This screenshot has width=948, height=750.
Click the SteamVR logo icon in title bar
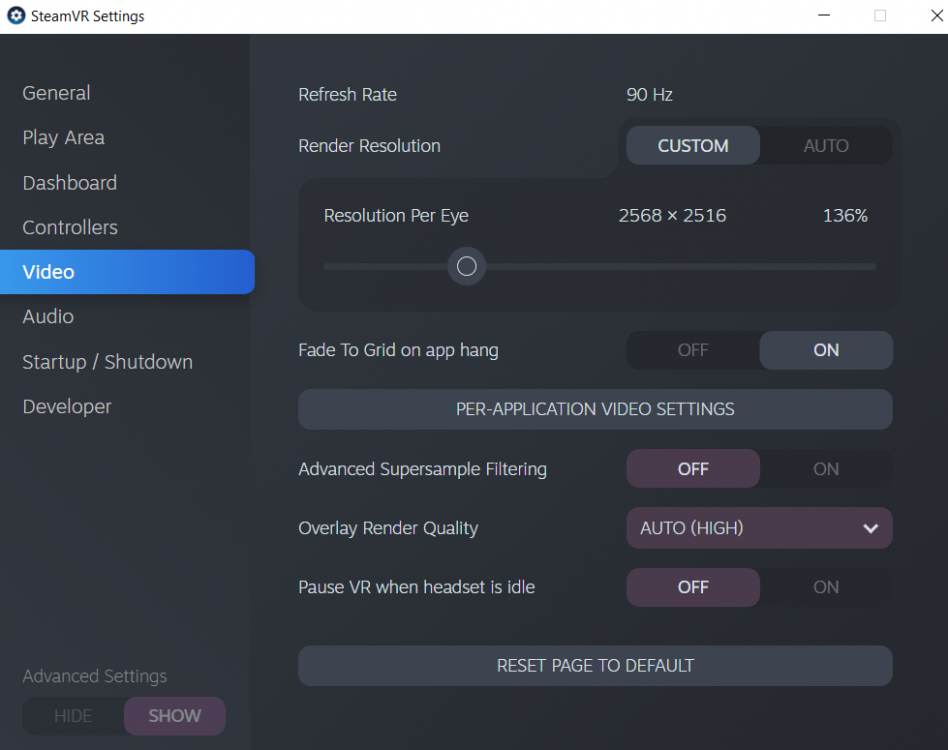(x=16, y=16)
